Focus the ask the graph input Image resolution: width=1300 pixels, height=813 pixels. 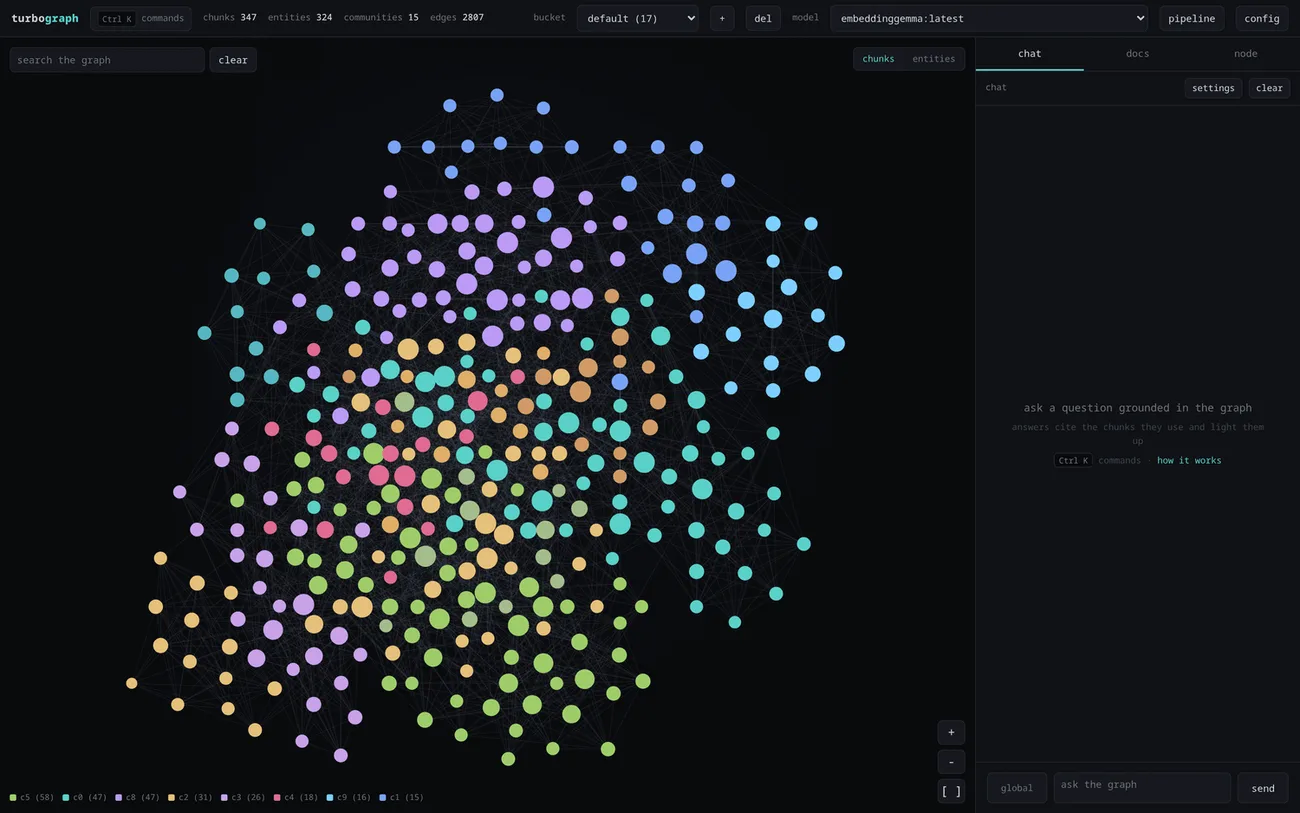pyautogui.click(x=1142, y=788)
